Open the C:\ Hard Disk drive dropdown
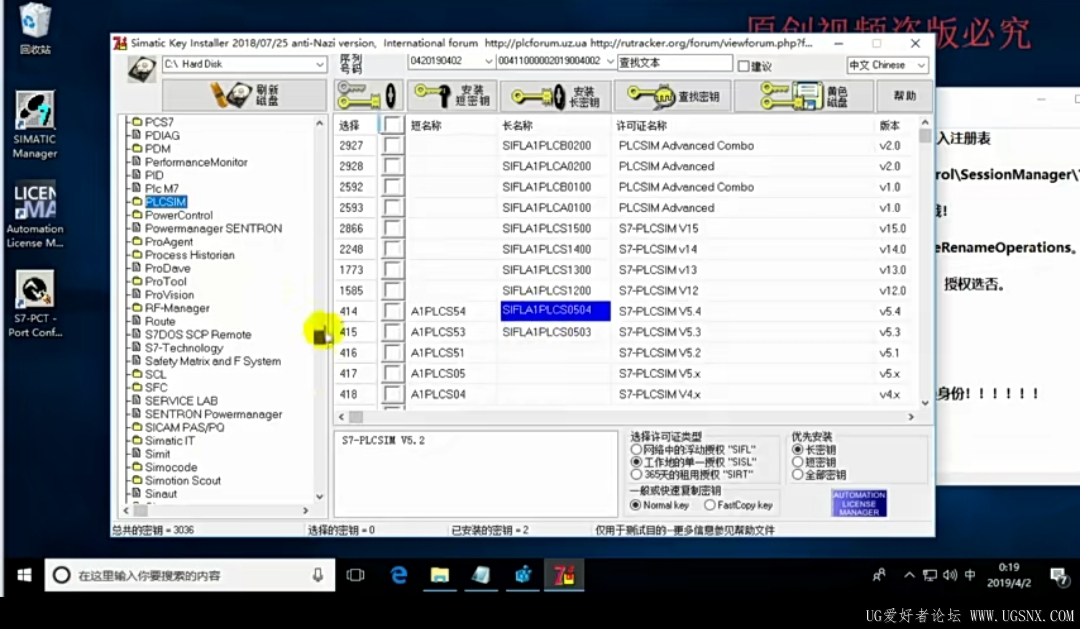1080x629 pixels. pos(244,64)
